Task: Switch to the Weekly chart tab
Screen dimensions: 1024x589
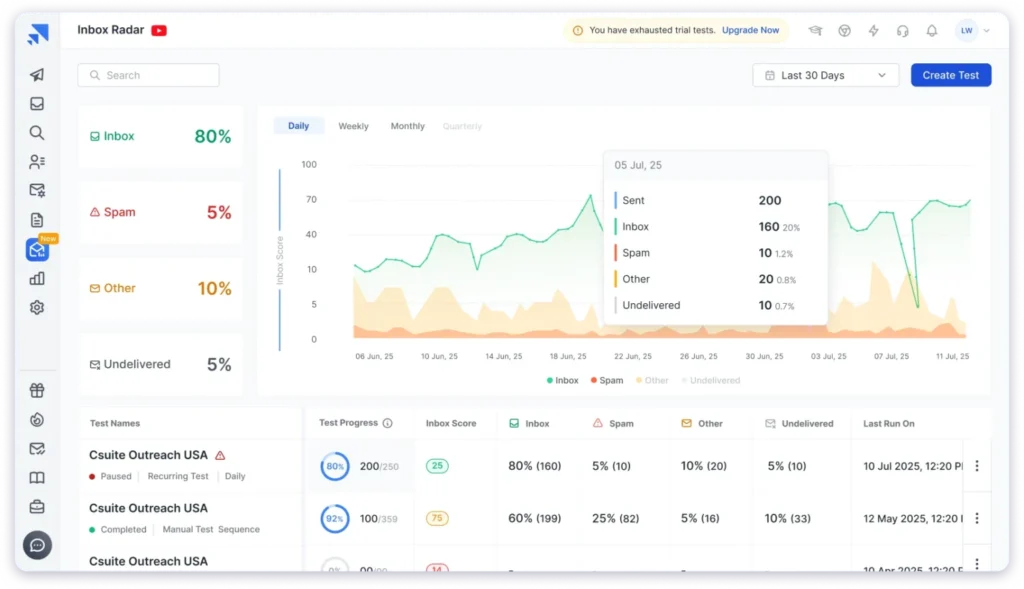Action: coord(353,126)
